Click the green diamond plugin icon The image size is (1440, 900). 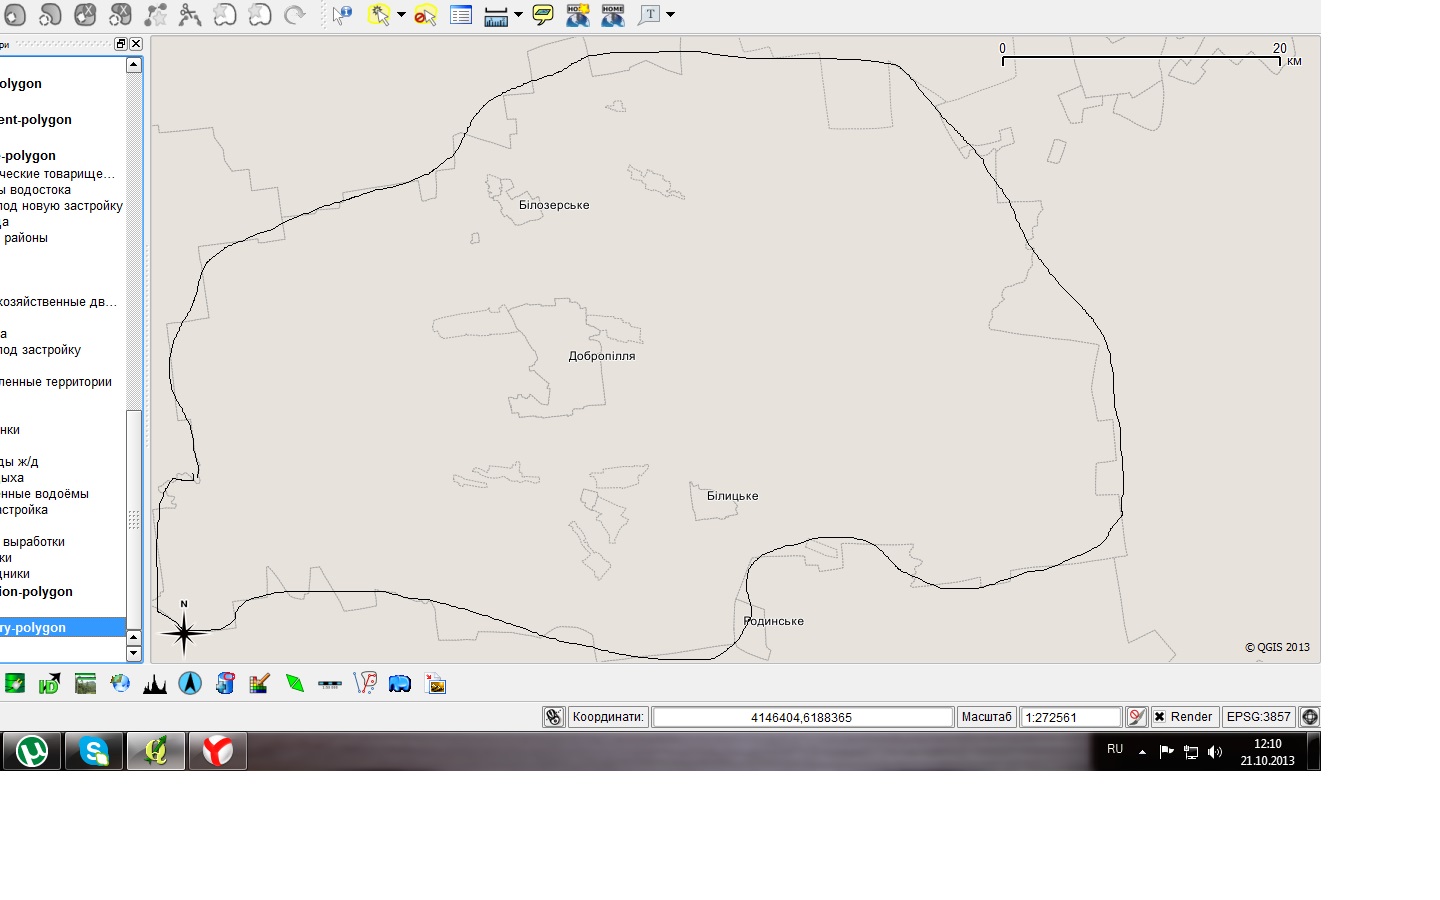tap(295, 684)
